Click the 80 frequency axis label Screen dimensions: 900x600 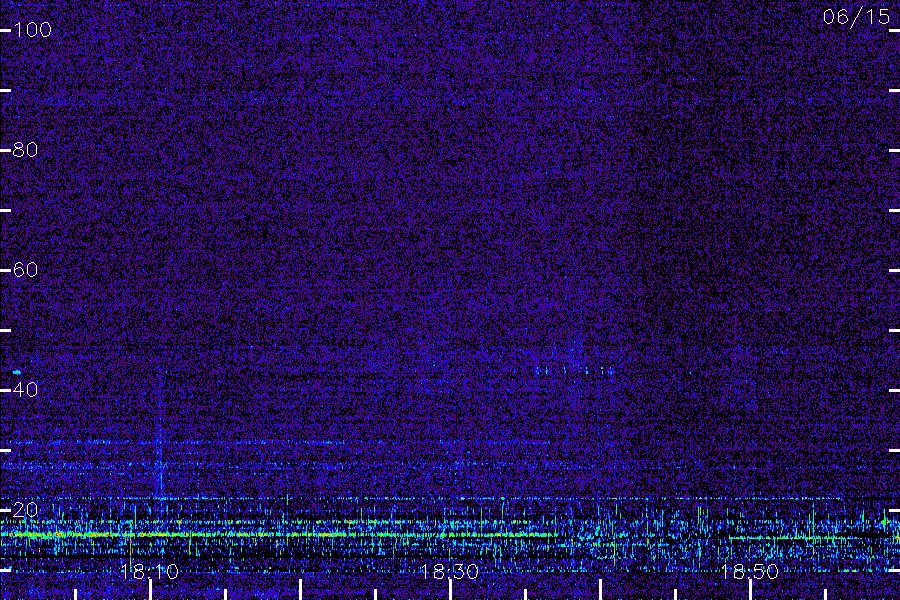[x=25, y=150]
